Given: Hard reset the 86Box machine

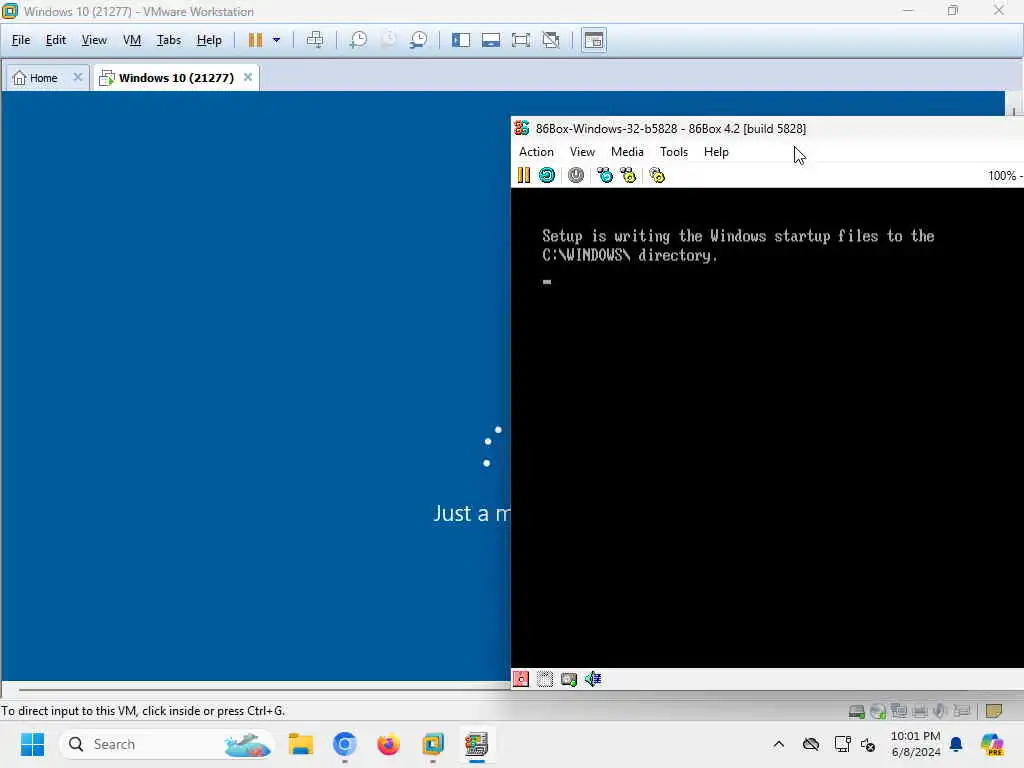Looking at the screenshot, I should pyautogui.click(x=547, y=175).
